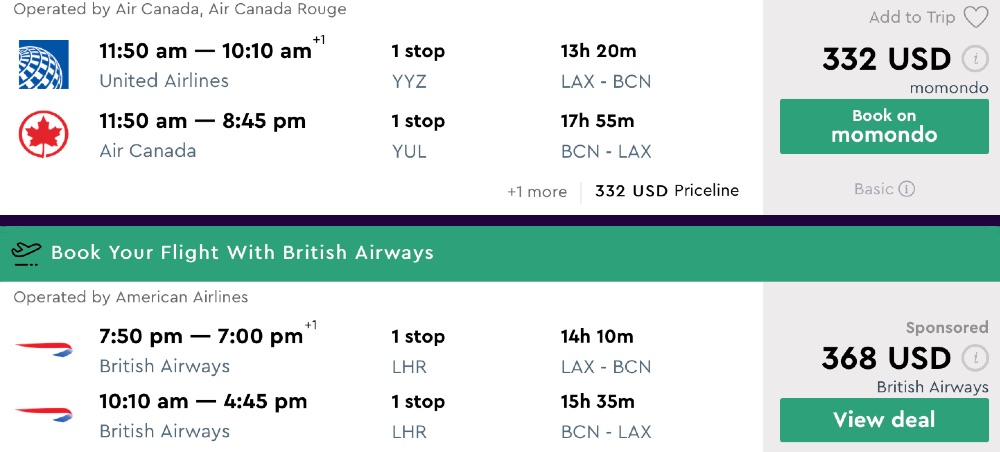Select the 332 USD Priceline offer

[666, 190]
